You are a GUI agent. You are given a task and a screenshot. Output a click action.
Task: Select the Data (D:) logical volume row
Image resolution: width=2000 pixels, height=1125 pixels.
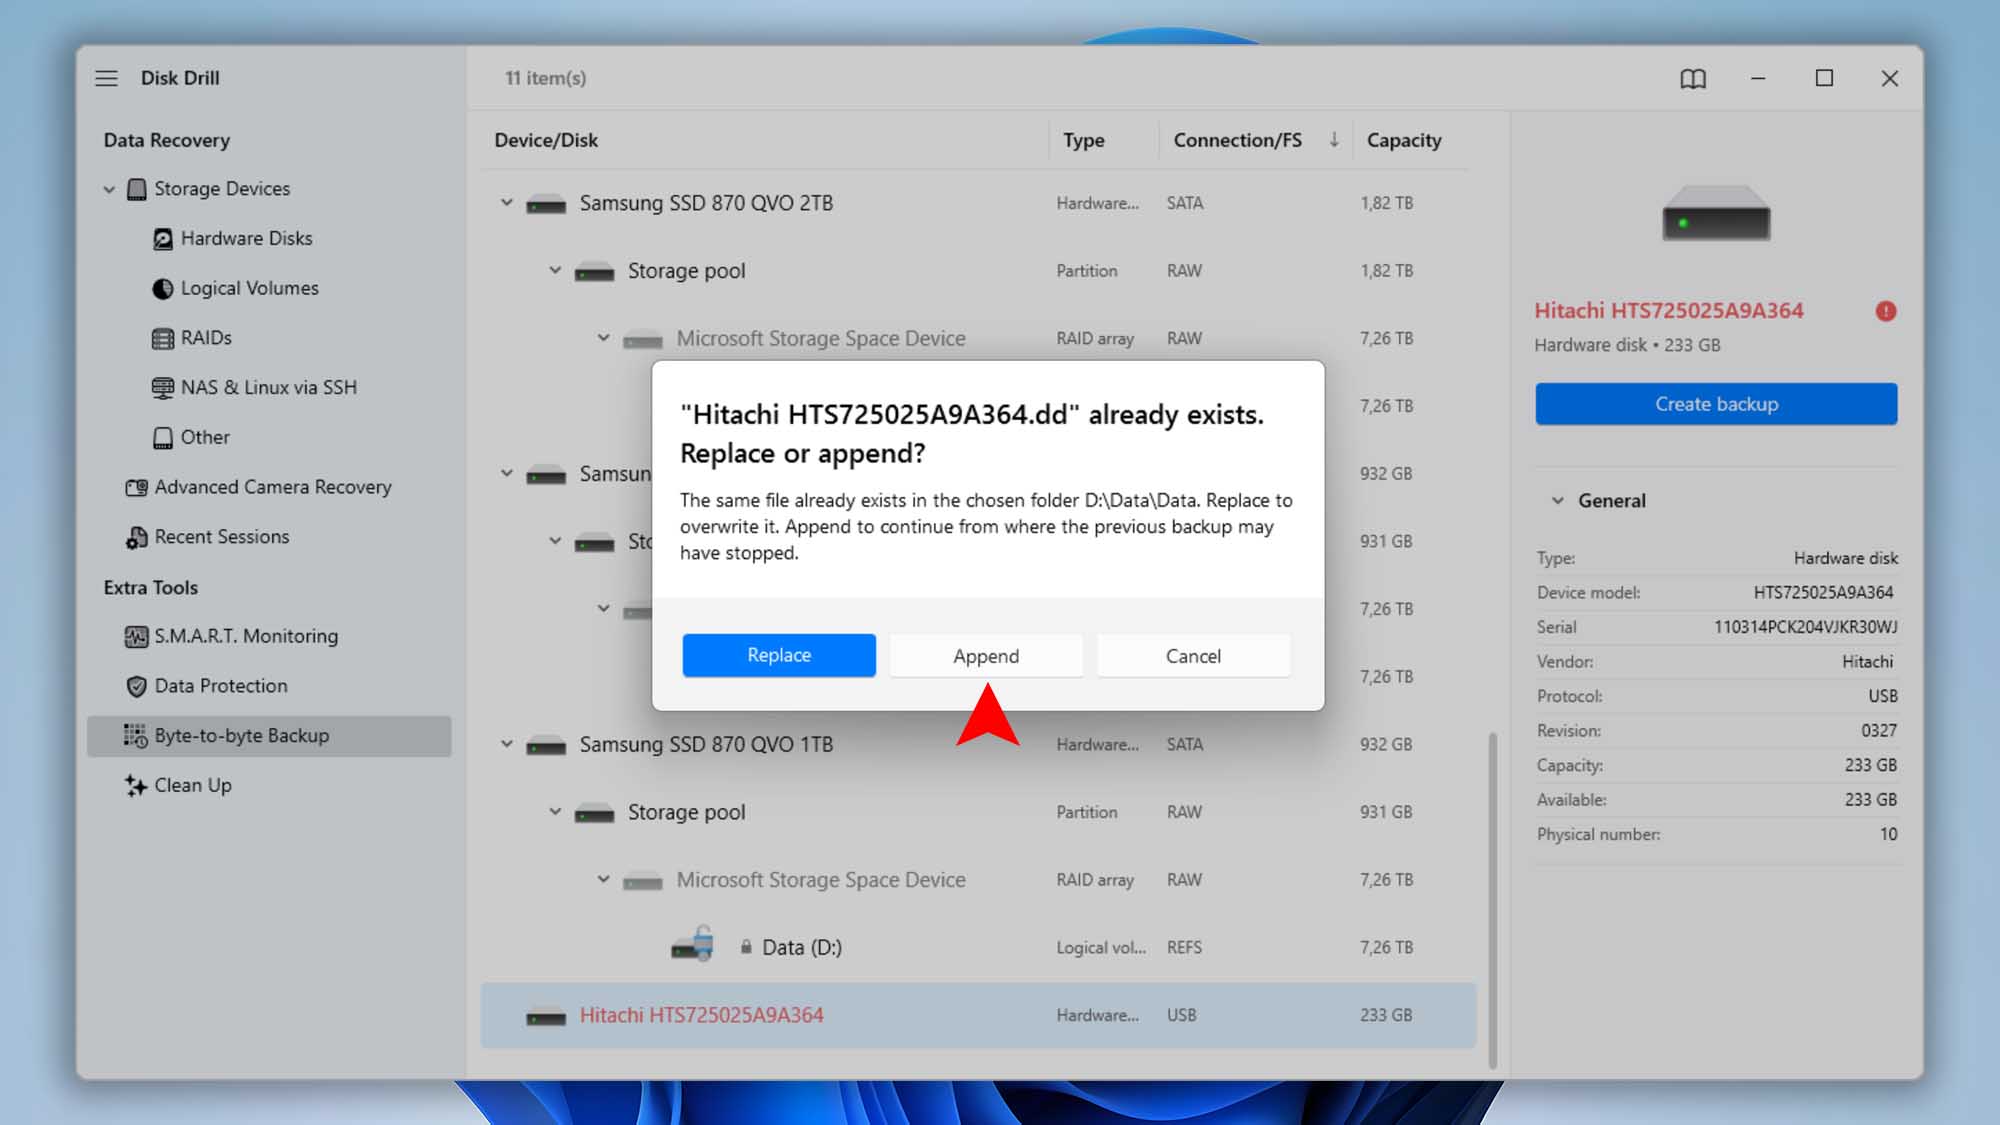(x=978, y=947)
